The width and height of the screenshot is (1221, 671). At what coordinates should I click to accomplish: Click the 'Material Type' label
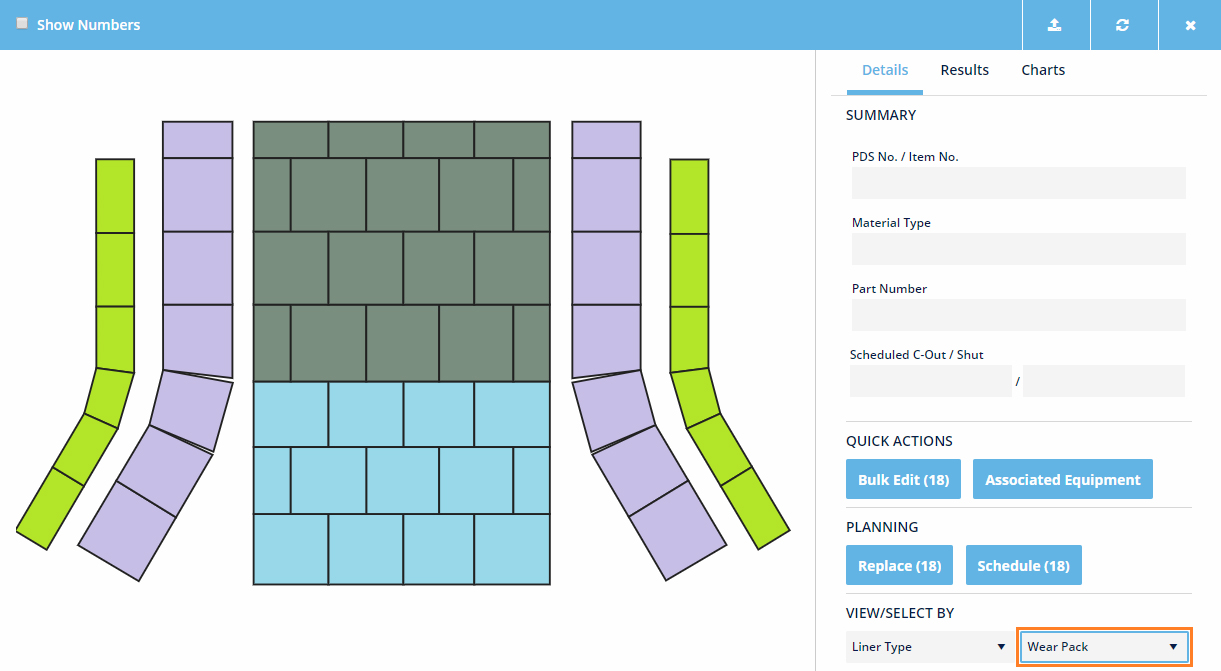click(x=891, y=223)
